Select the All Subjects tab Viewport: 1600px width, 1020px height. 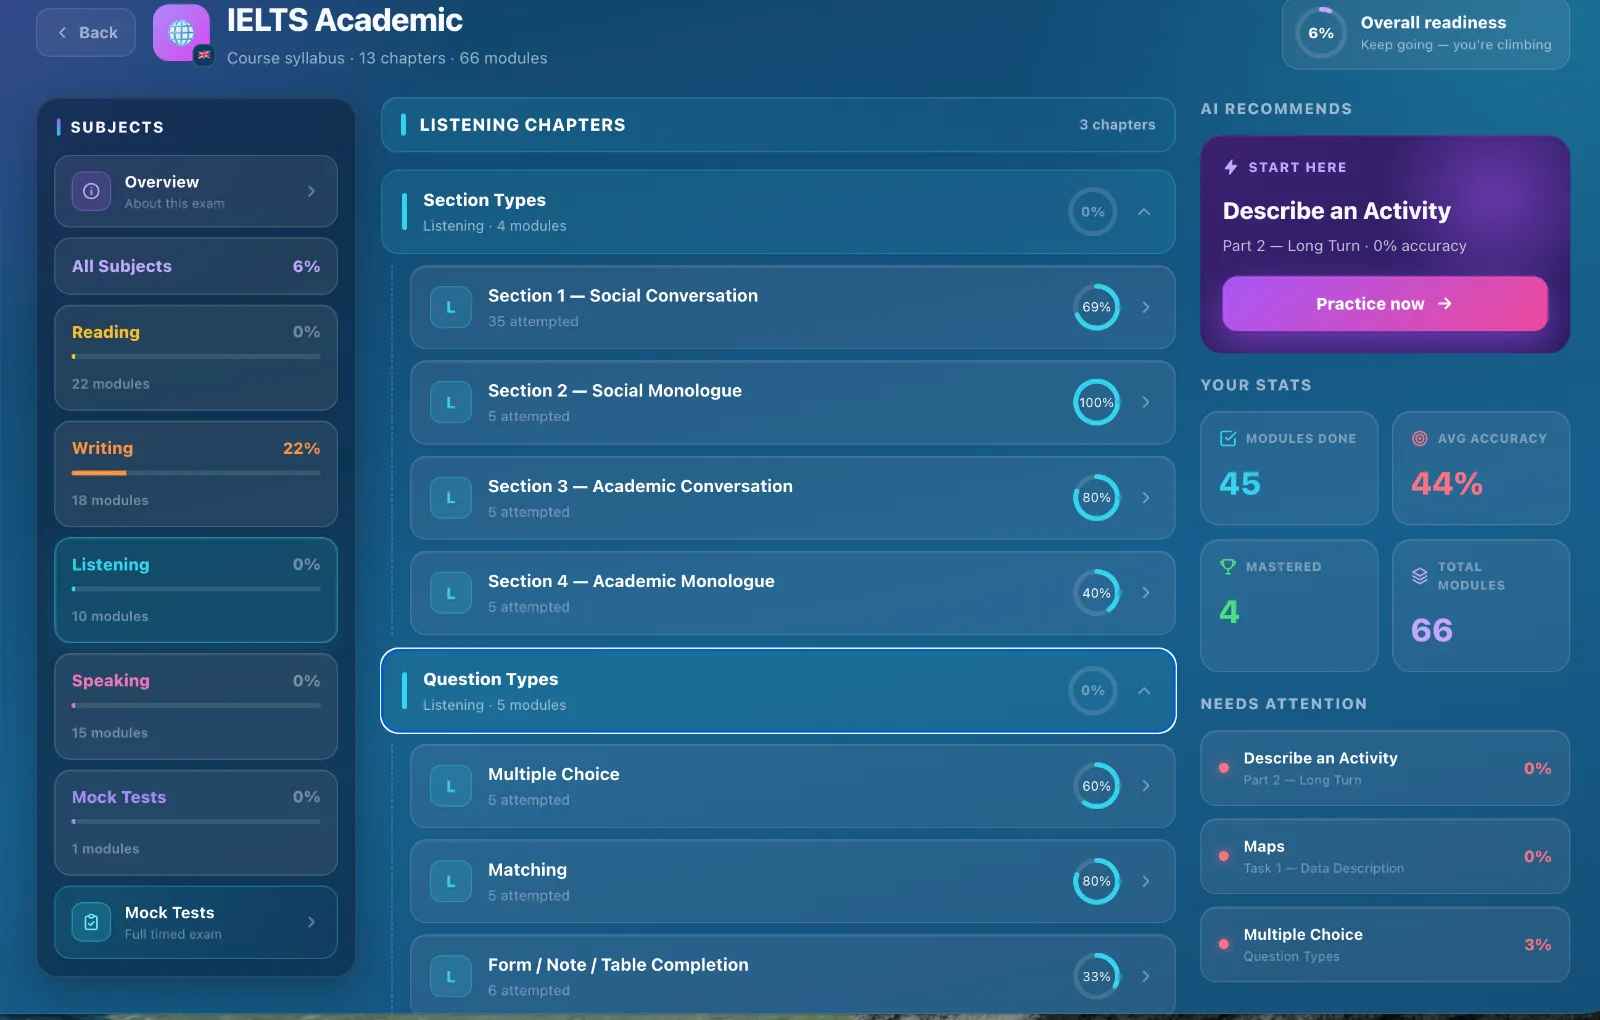(196, 266)
